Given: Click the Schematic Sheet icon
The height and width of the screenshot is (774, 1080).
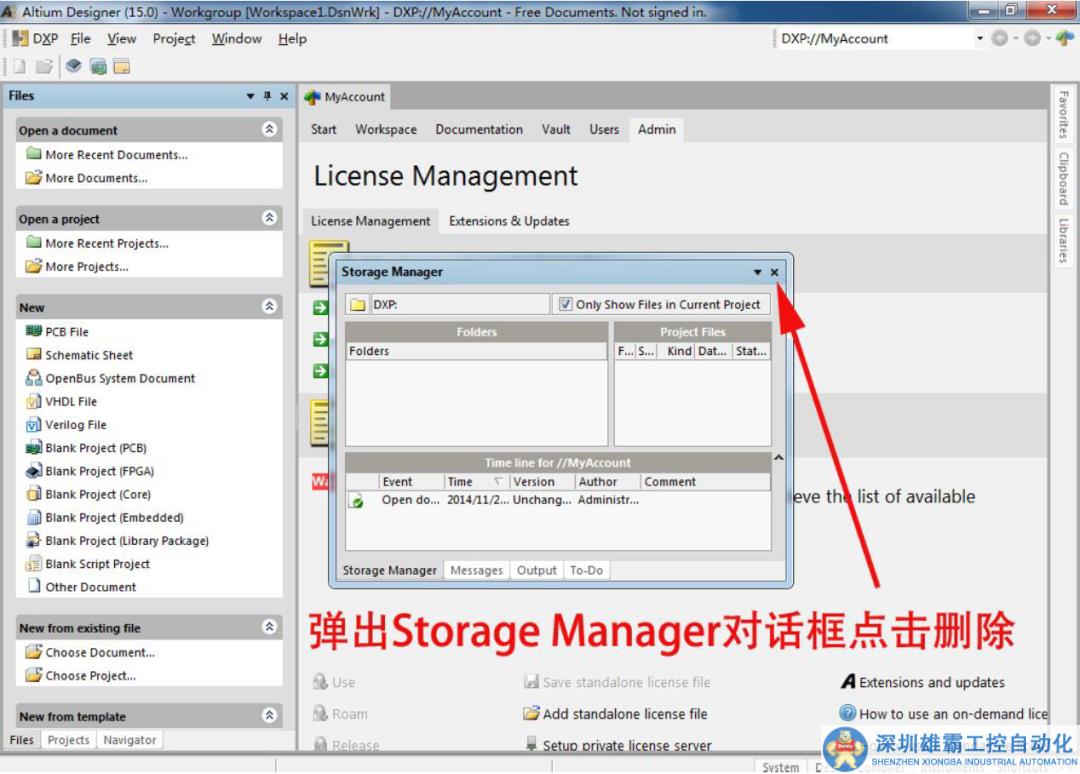Looking at the screenshot, I should [x=33, y=355].
